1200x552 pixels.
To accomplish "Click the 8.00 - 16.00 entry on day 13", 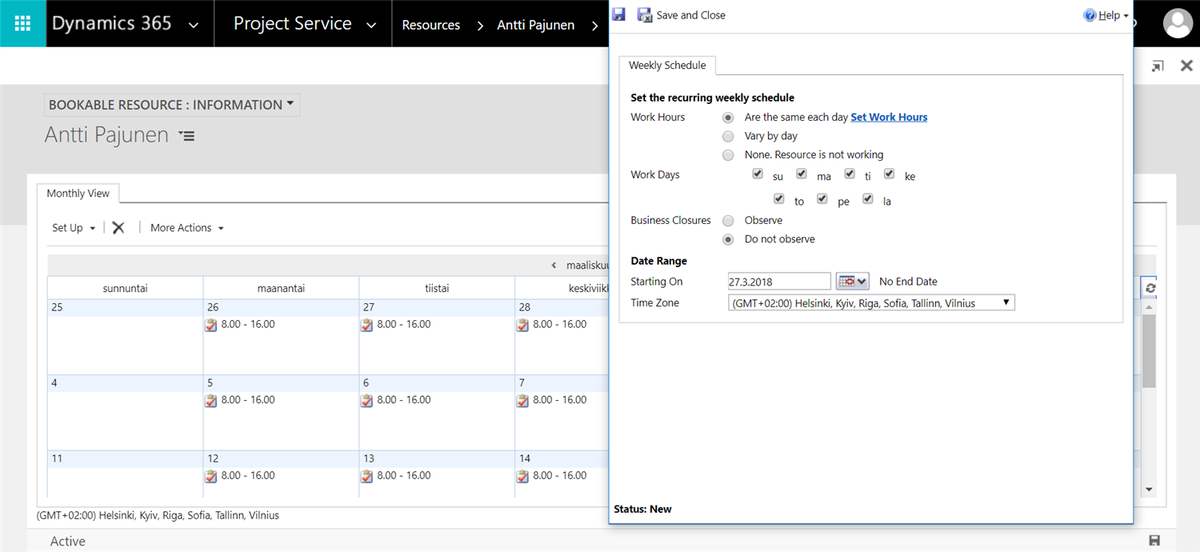I will [404, 476].
